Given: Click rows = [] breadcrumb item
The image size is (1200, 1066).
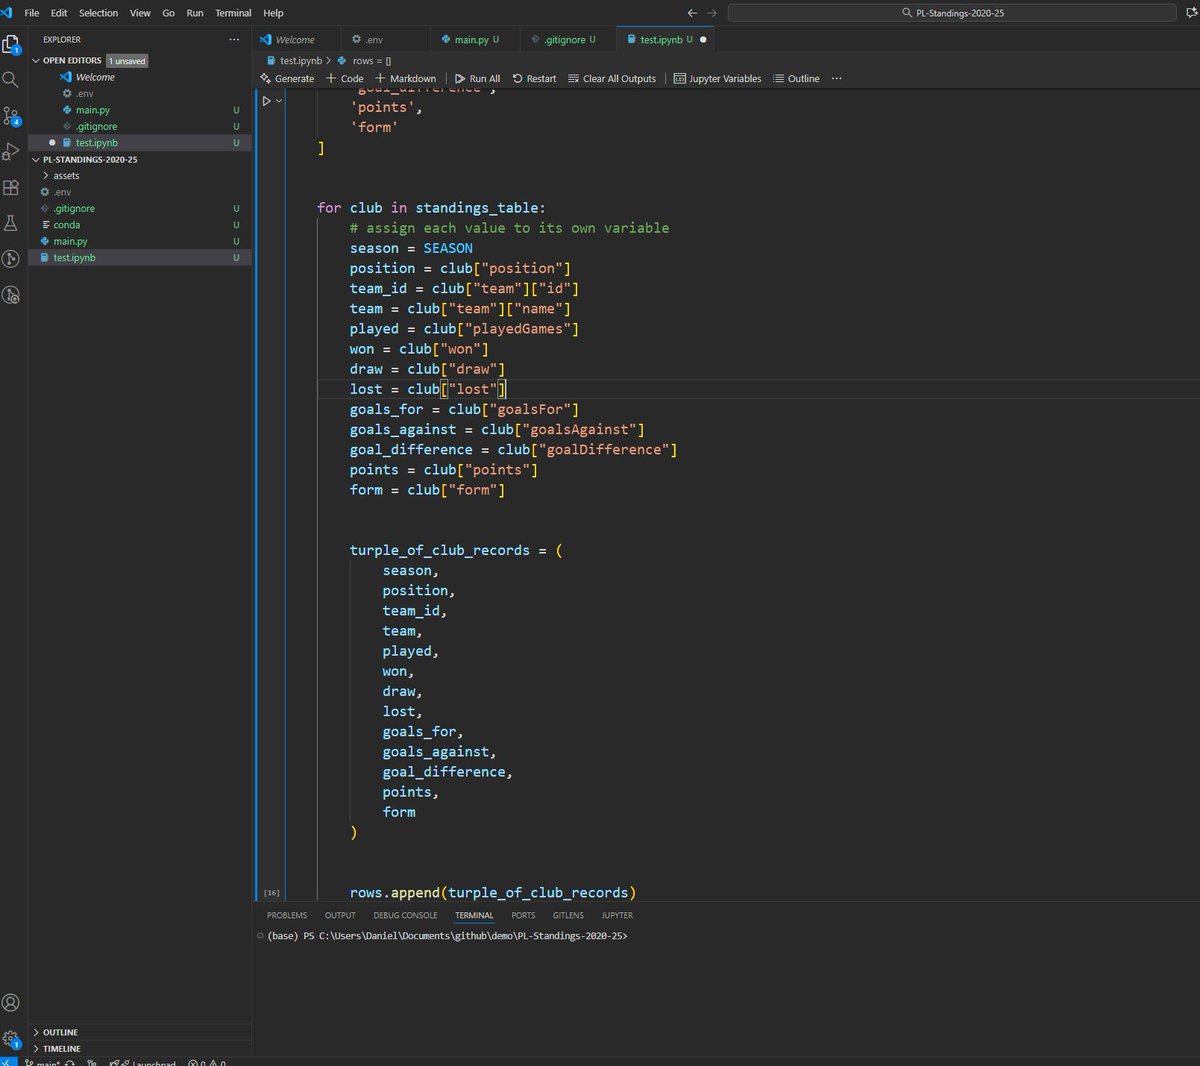Looking at the screenshot, I should [364, 61].
